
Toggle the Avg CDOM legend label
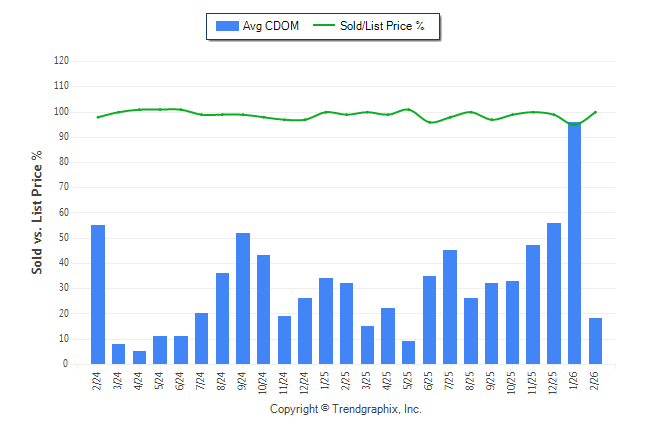click(270, 26)
